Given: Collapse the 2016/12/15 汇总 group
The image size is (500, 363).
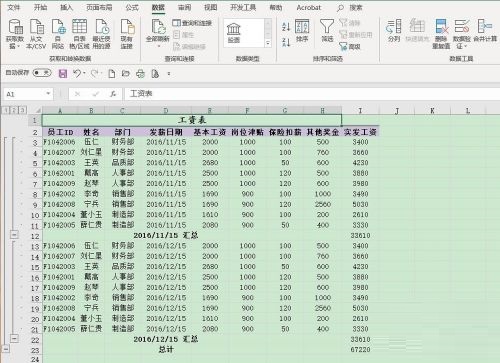Looking at the screenshot, I should pyautogui.click(x=14, y=339).
